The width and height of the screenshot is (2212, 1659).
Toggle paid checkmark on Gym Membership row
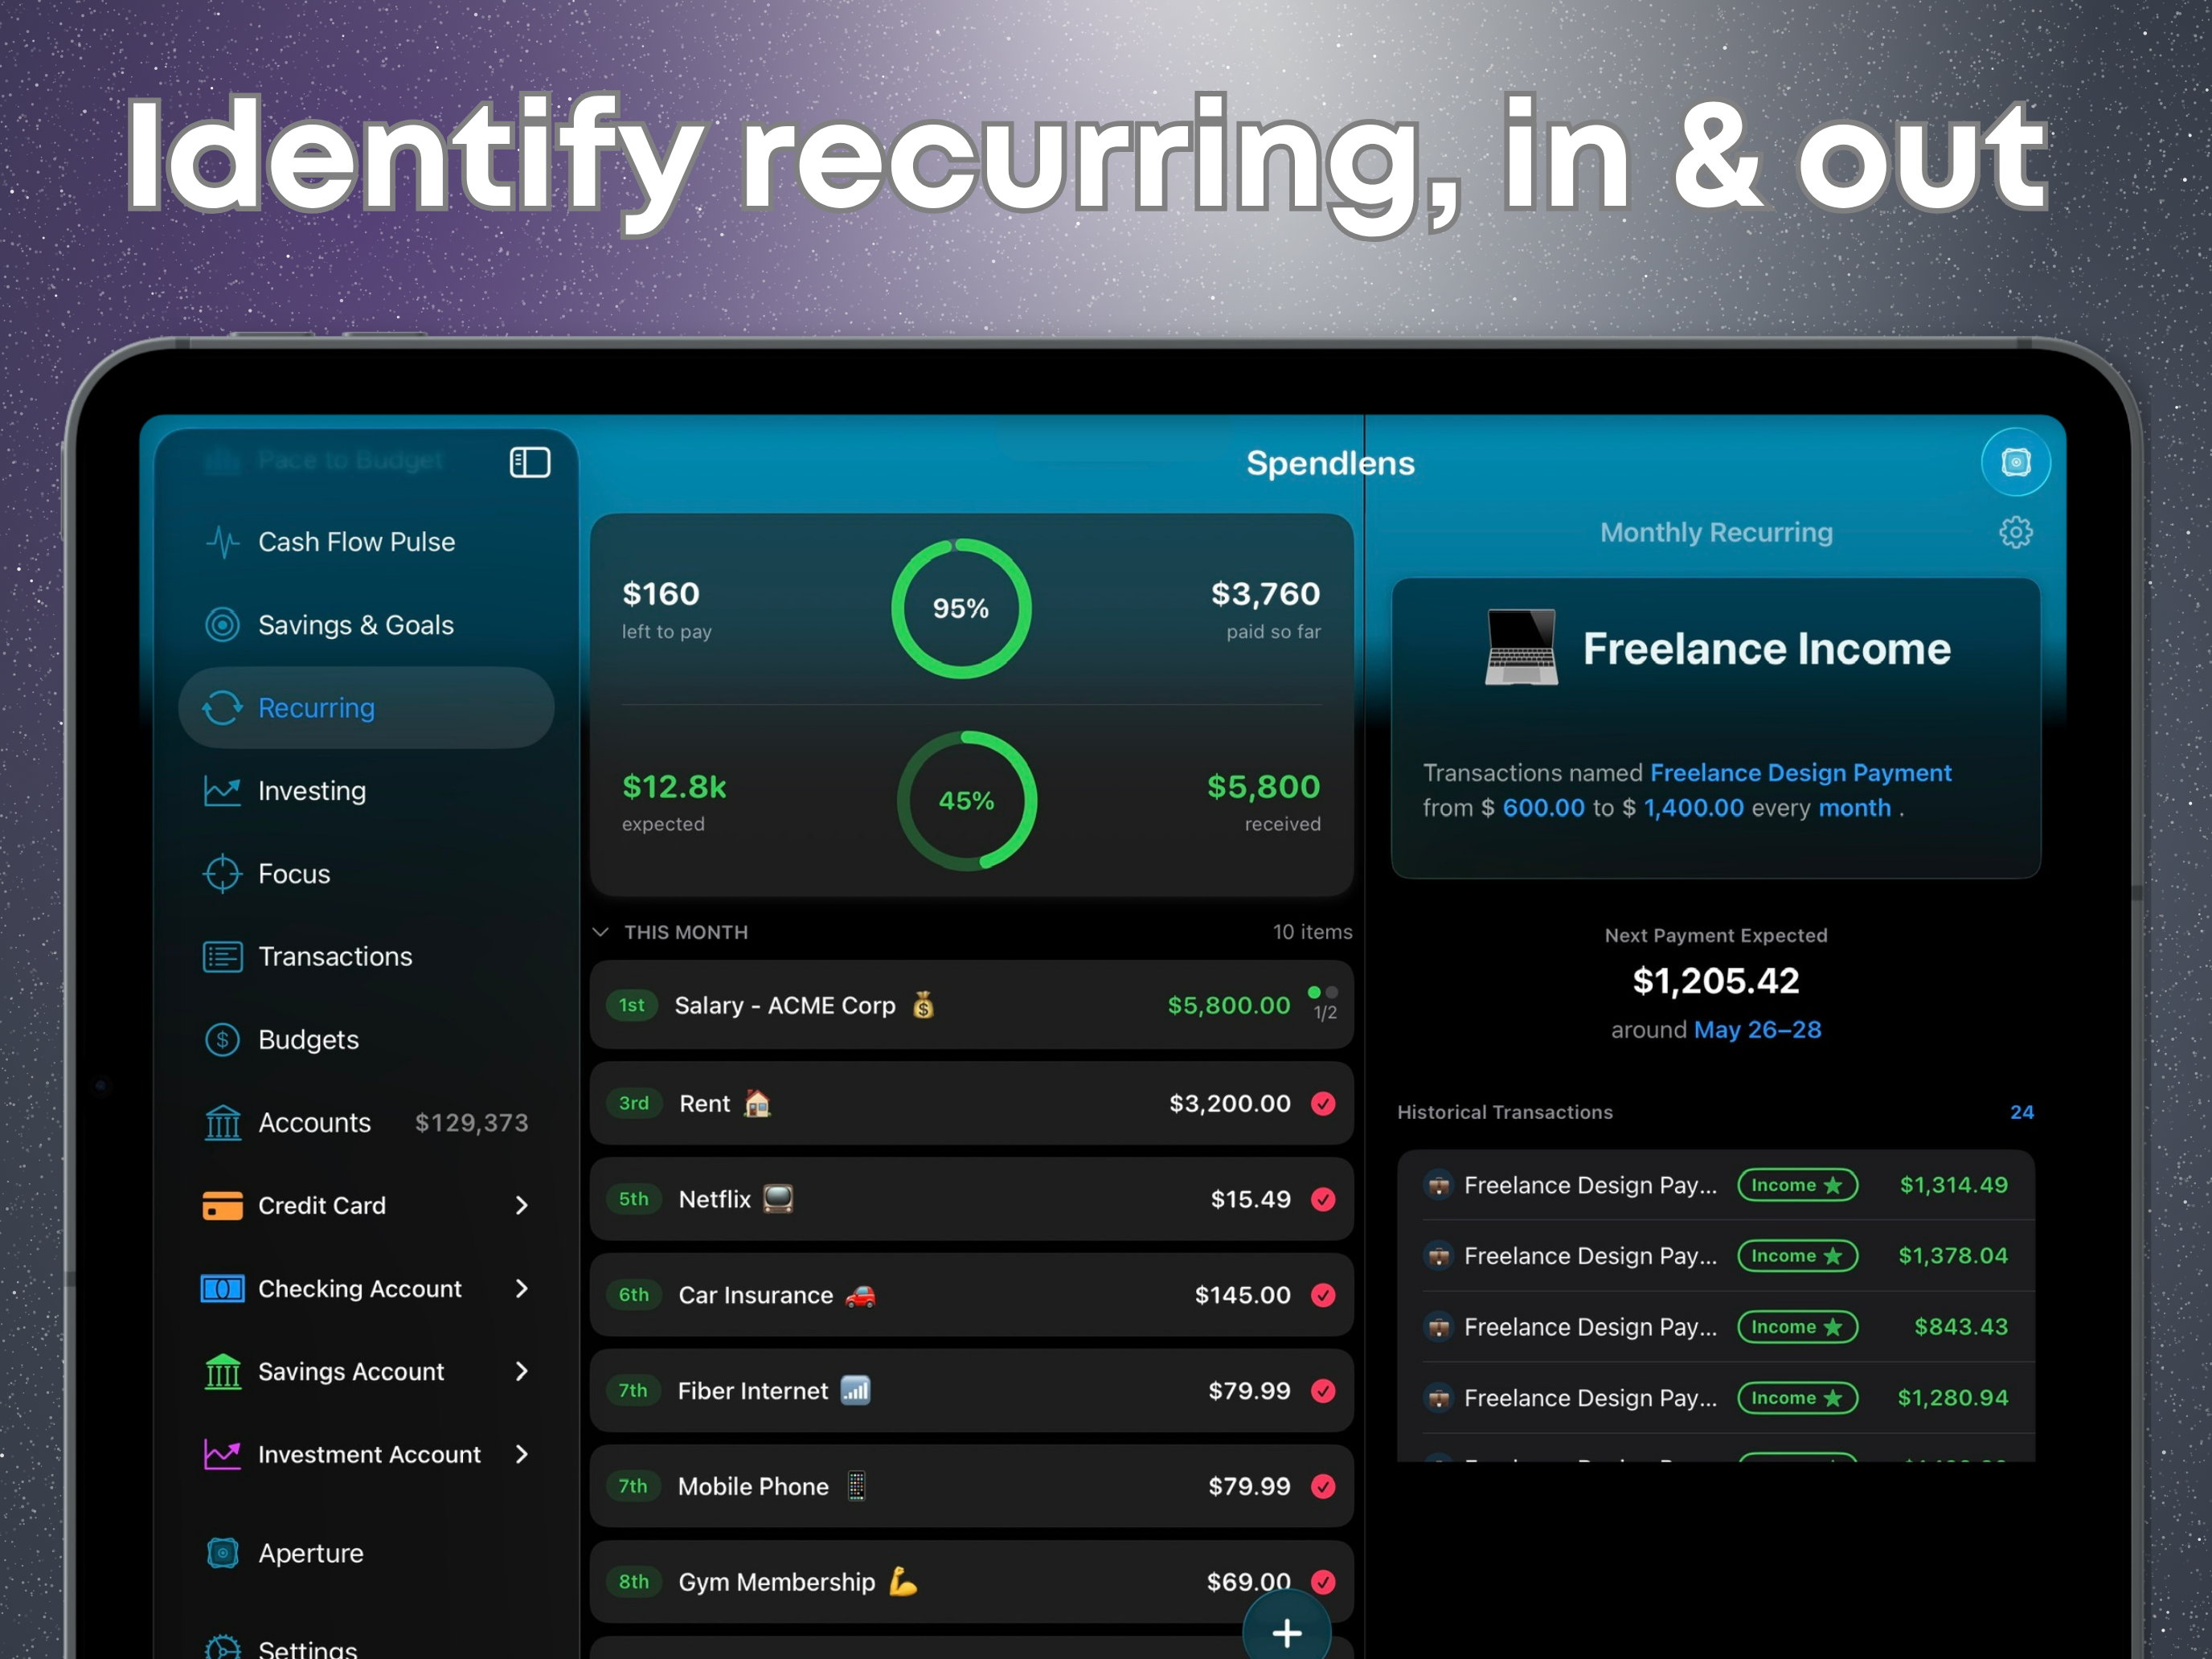pos(1323,1582)
